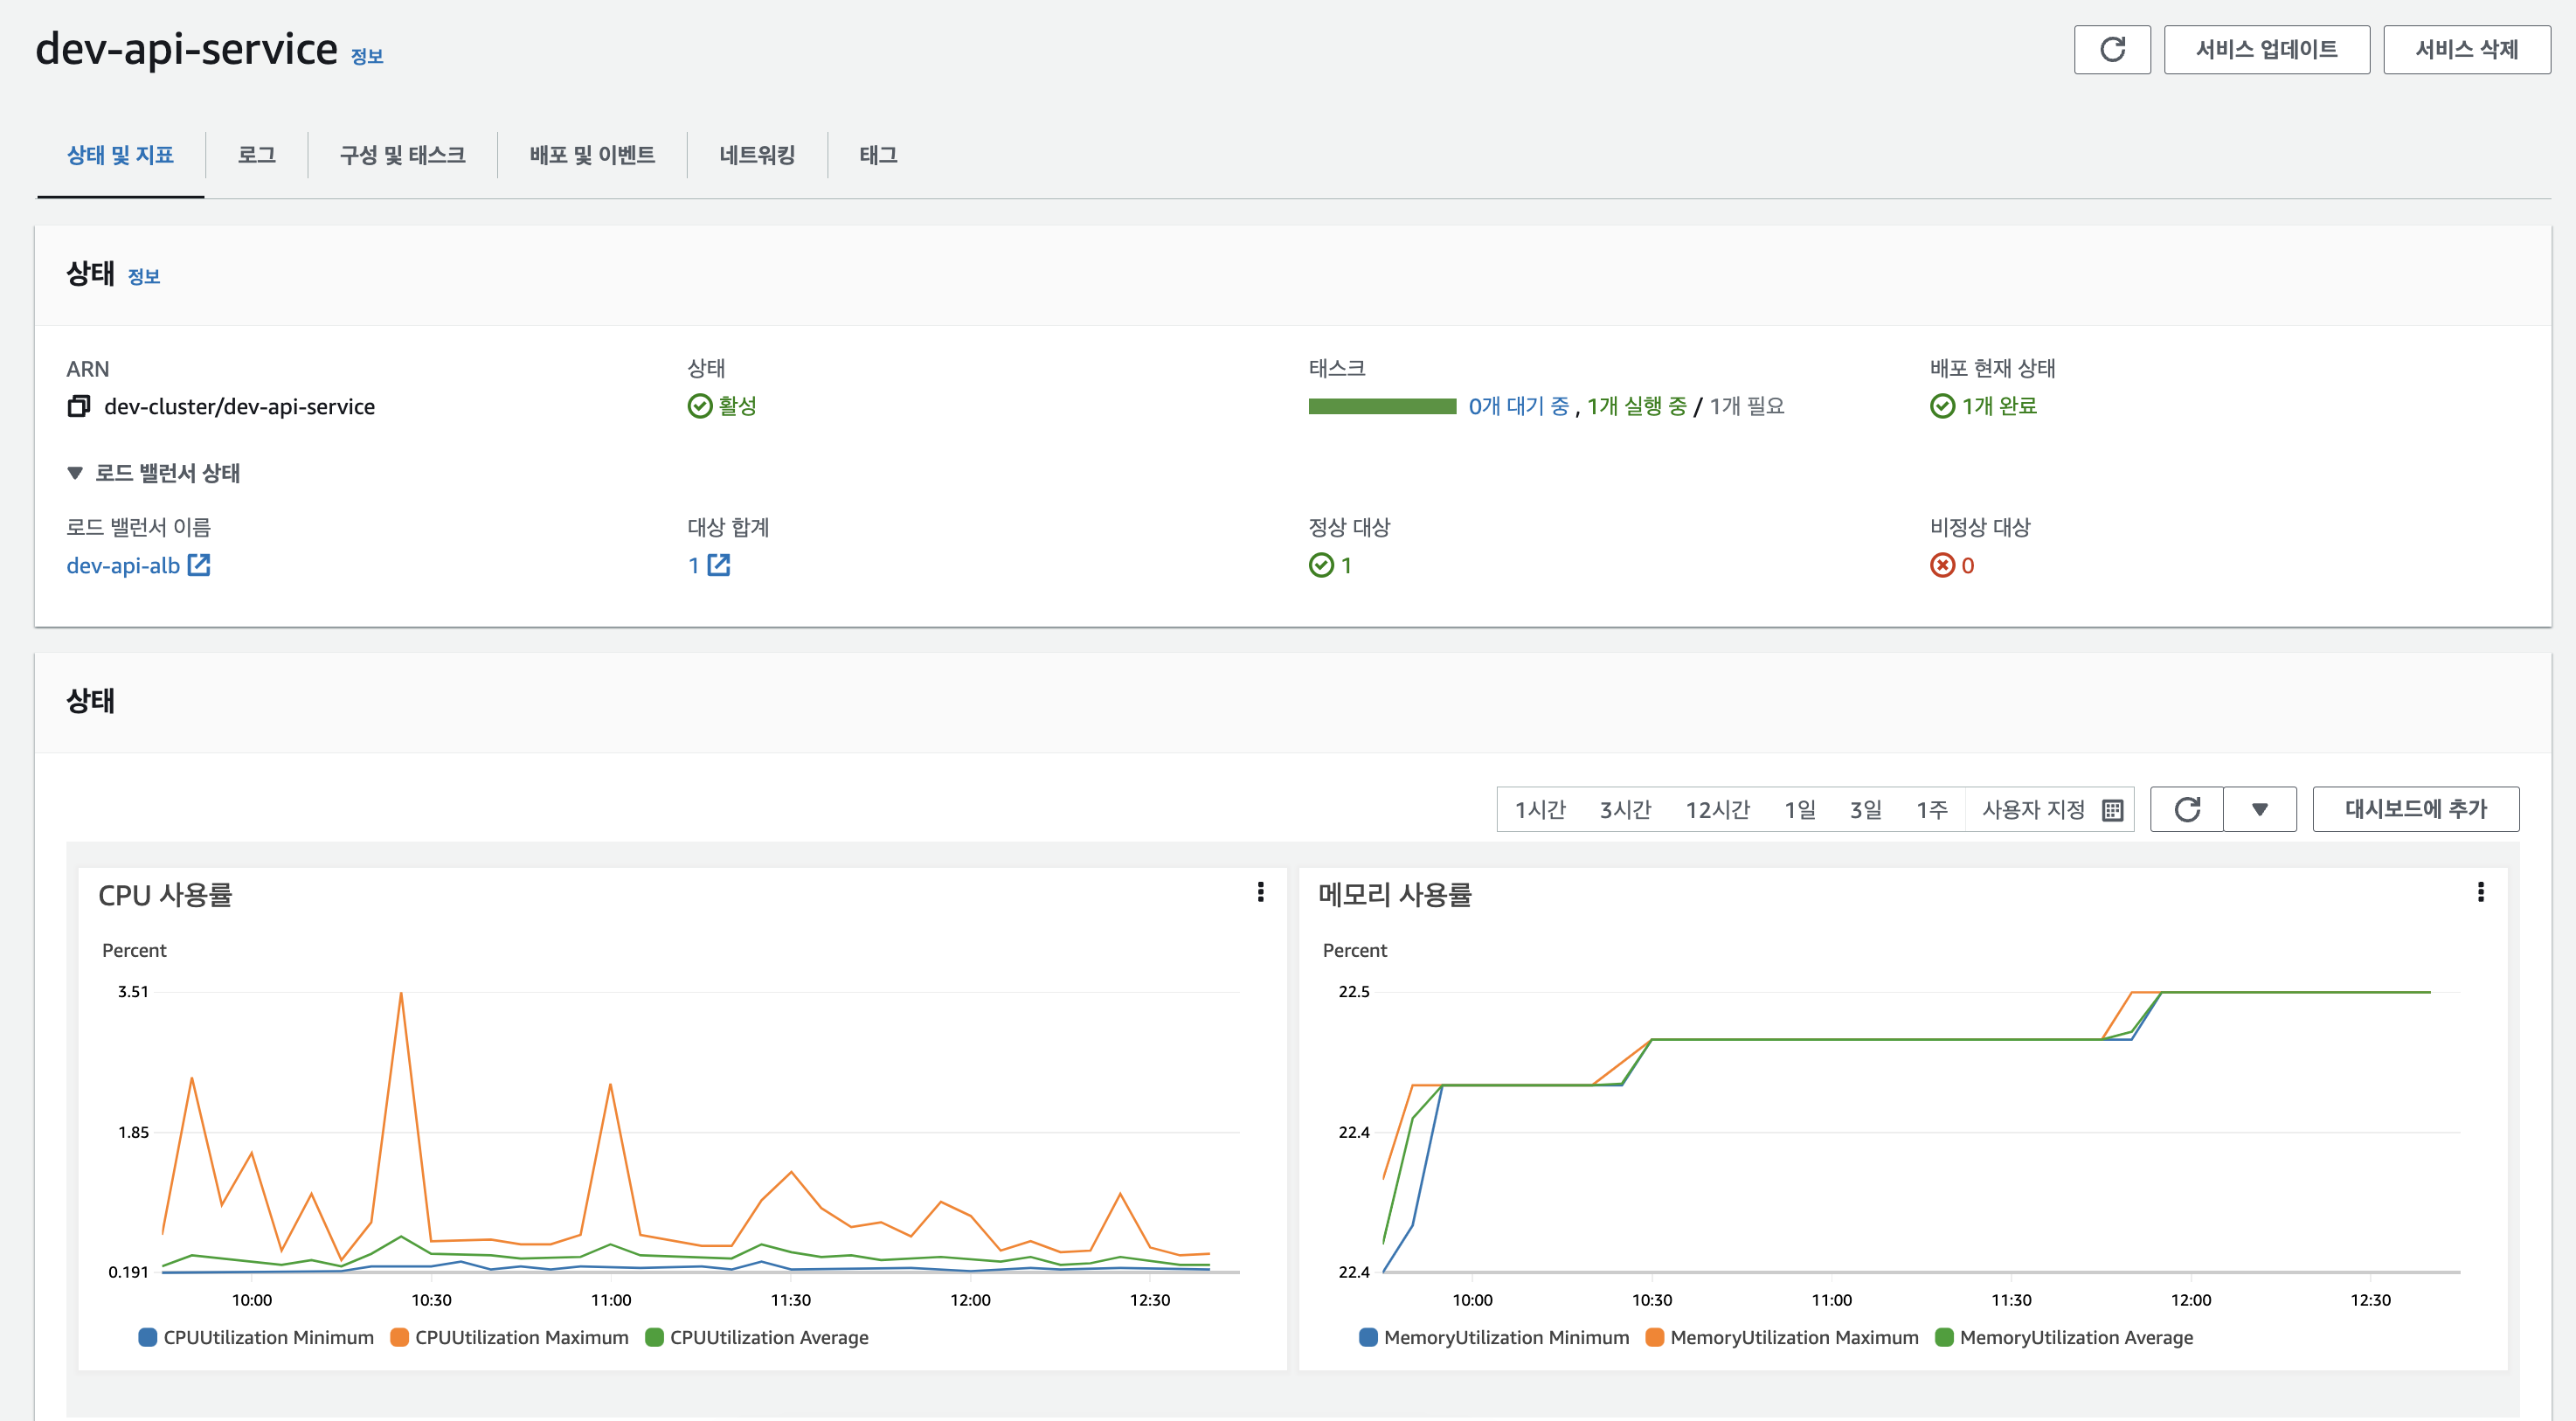This screenshot has height=1421, width=2576.
Task: Open the 배포 및 이벤트 tab
Action: coord(592,155)
